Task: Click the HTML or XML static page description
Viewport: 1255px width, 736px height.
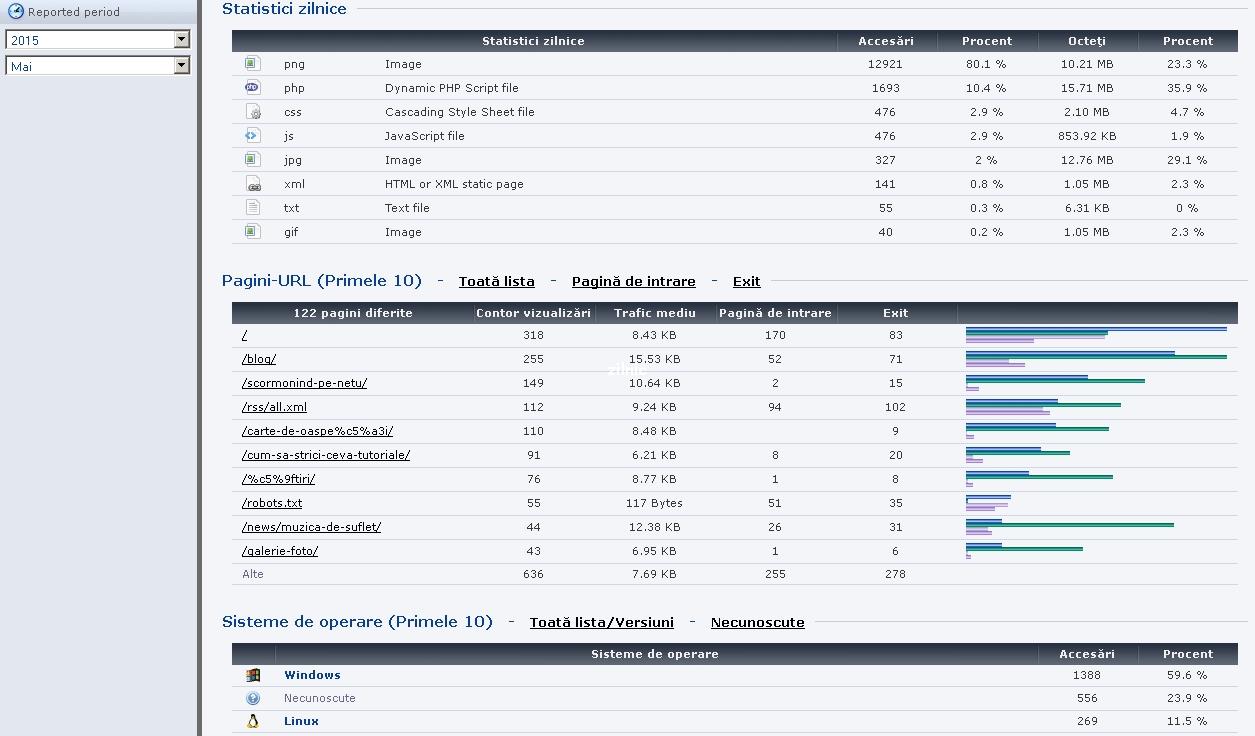Action: [x=454, y=184]
